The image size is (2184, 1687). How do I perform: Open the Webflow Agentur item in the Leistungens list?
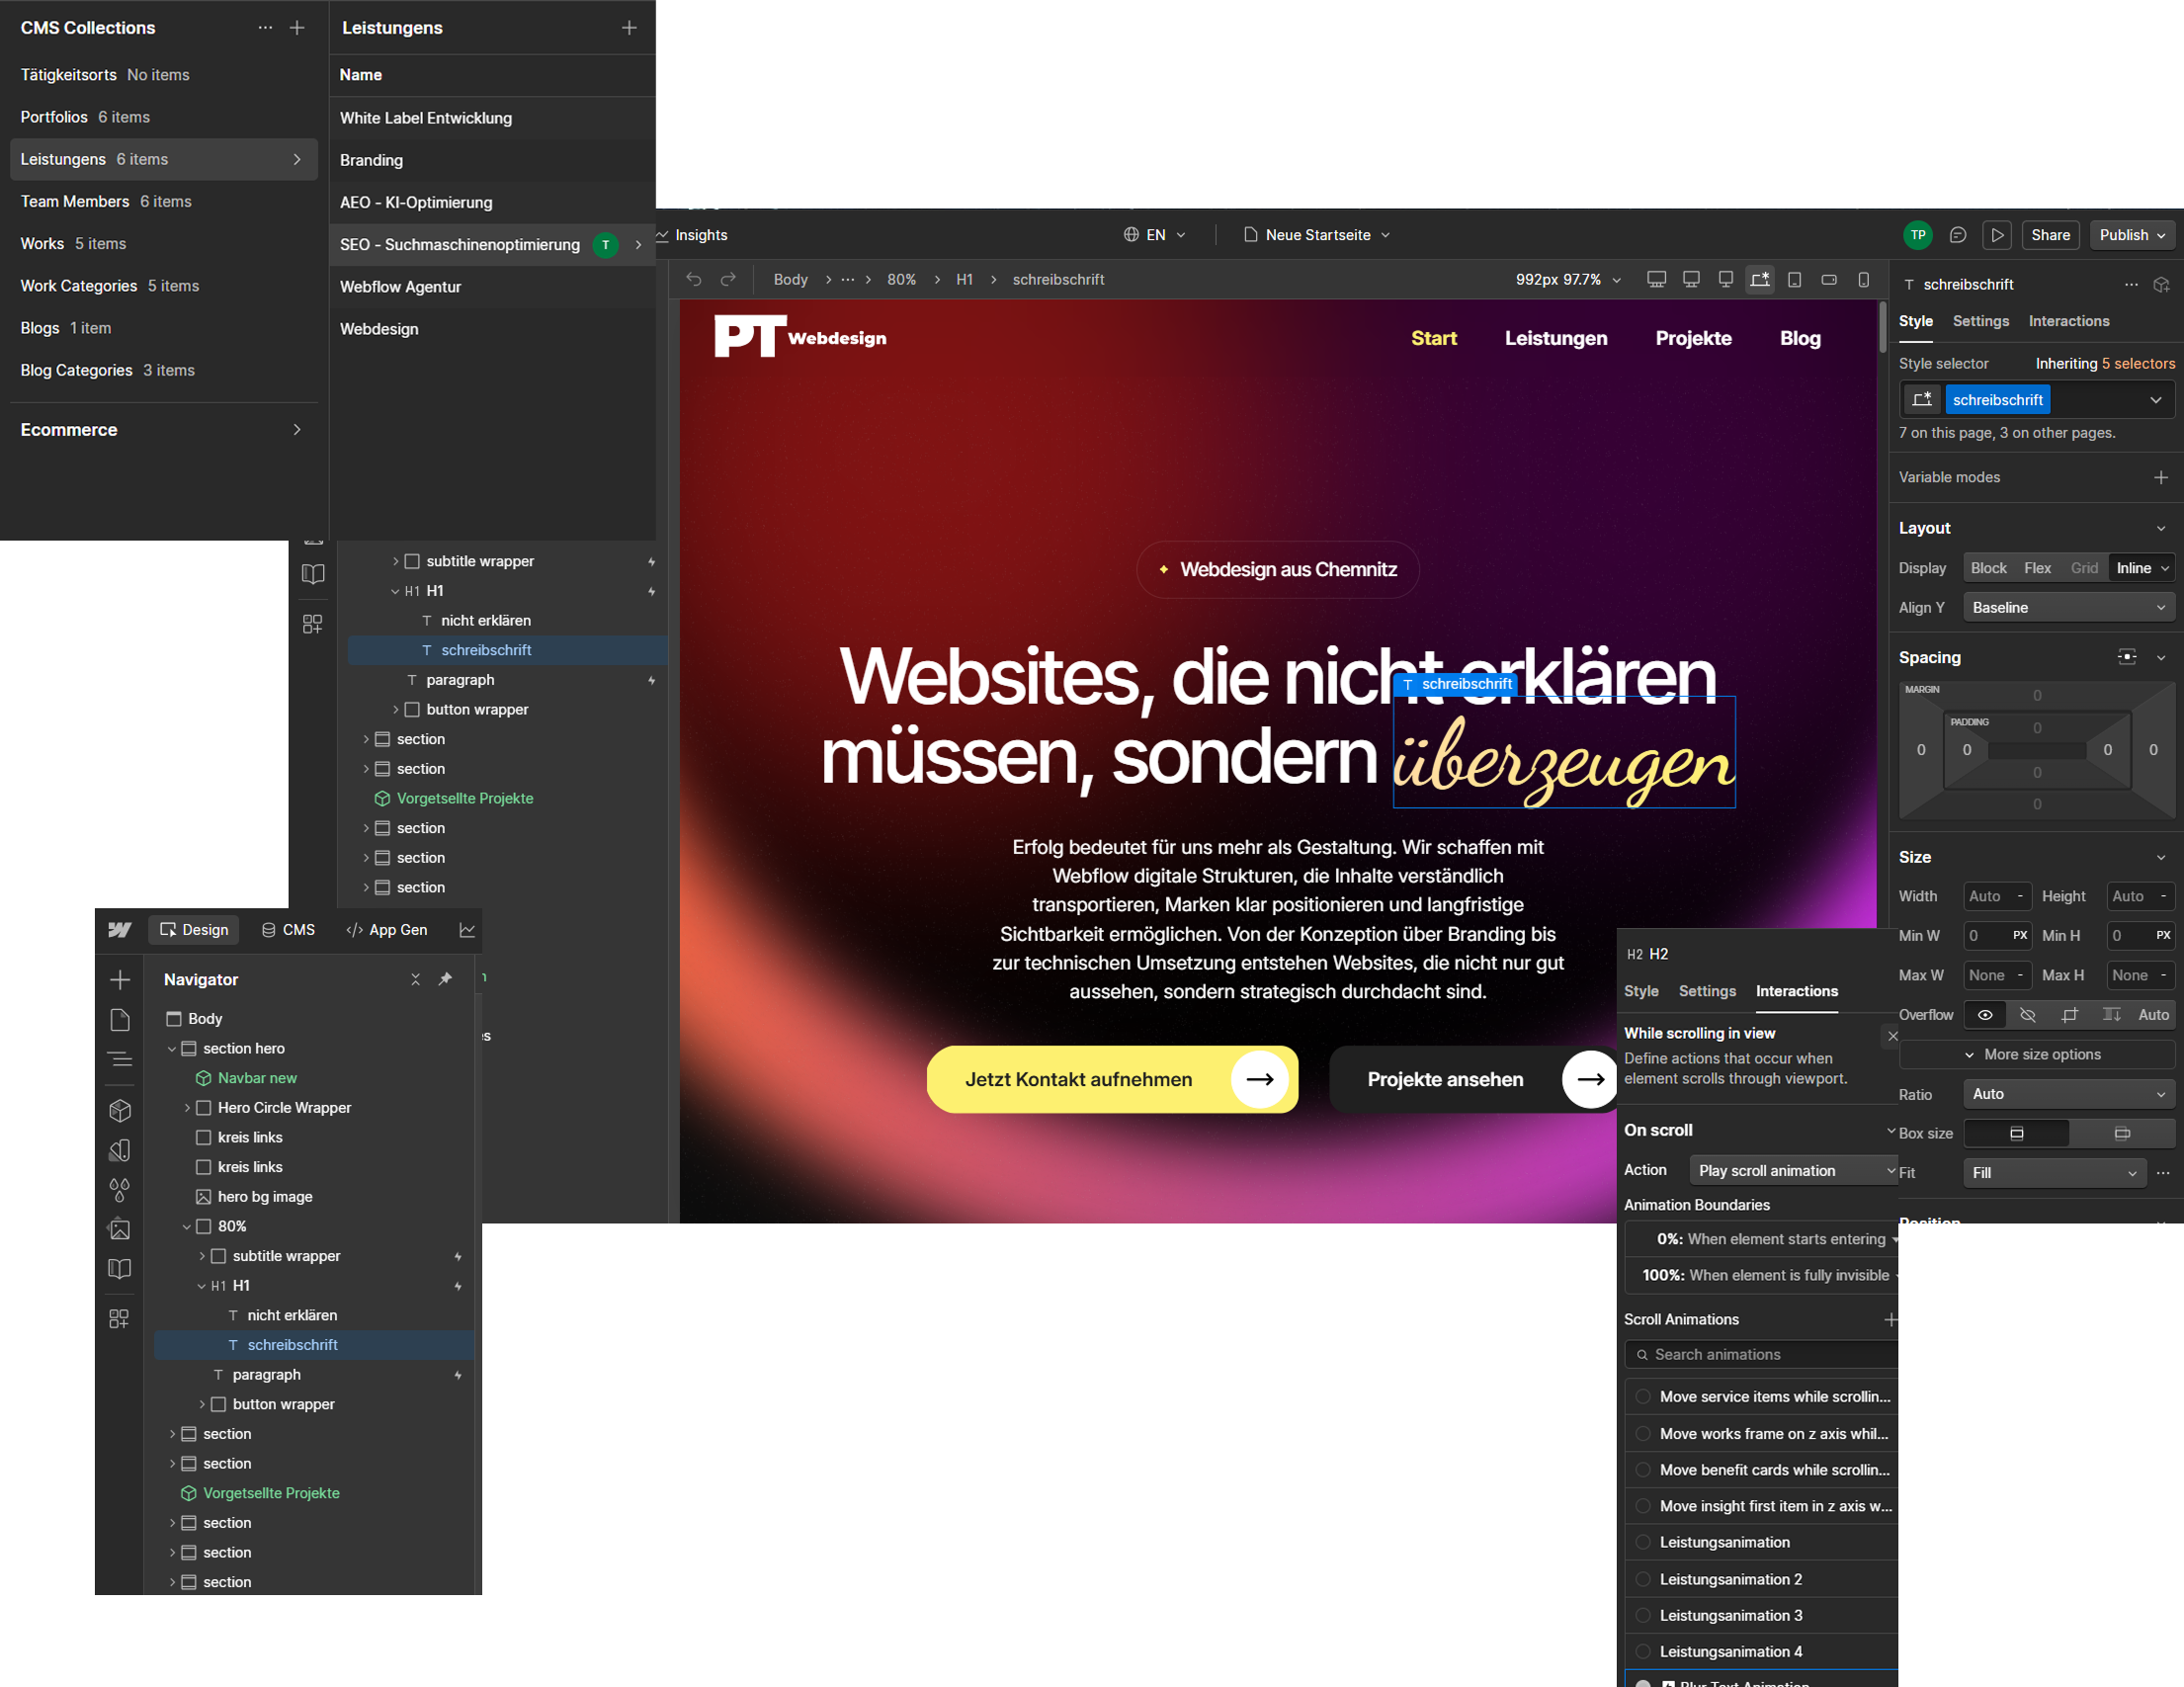pos(400,287)
